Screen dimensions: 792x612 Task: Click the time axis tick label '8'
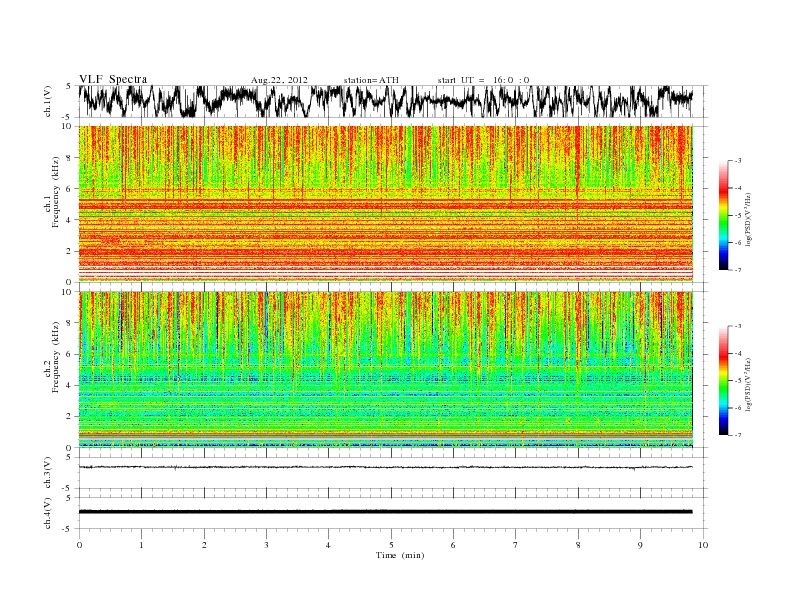pyautogui.click(x=578, y=545)
